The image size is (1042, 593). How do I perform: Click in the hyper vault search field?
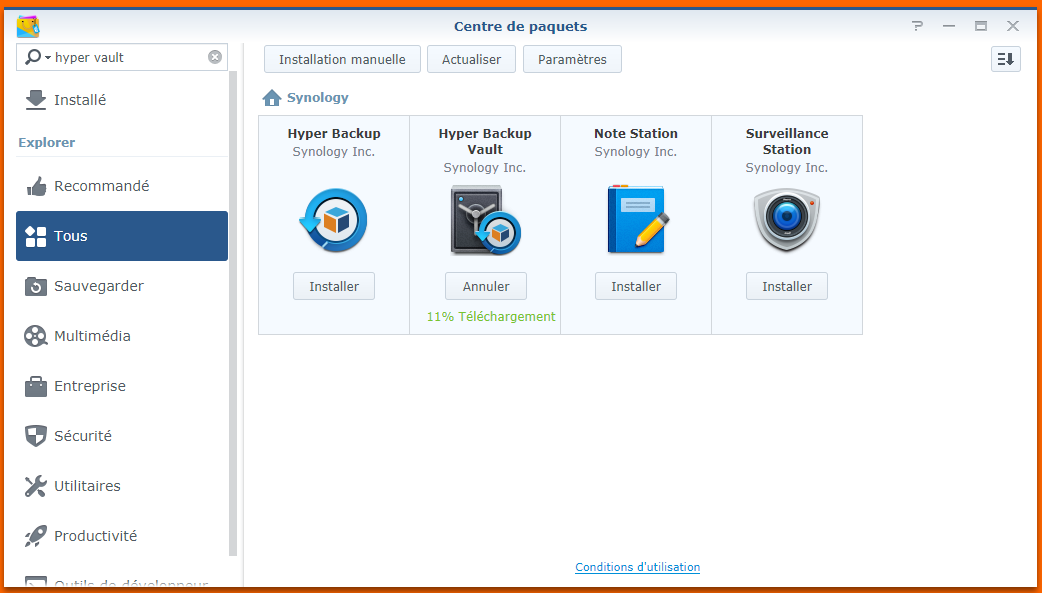tap(128, 57)
